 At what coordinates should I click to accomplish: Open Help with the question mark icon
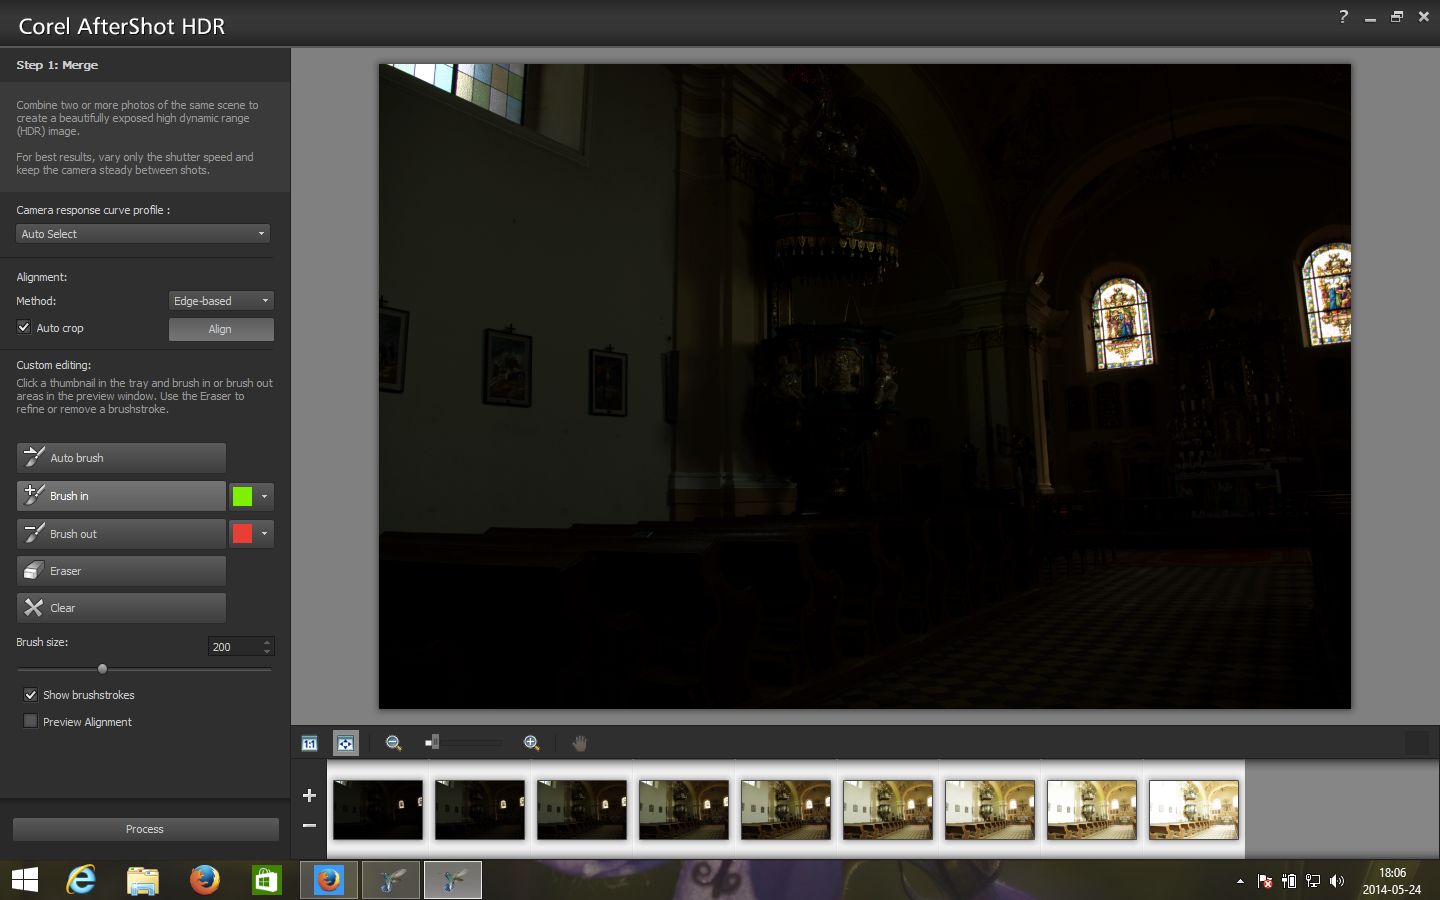click(1343, 16)
